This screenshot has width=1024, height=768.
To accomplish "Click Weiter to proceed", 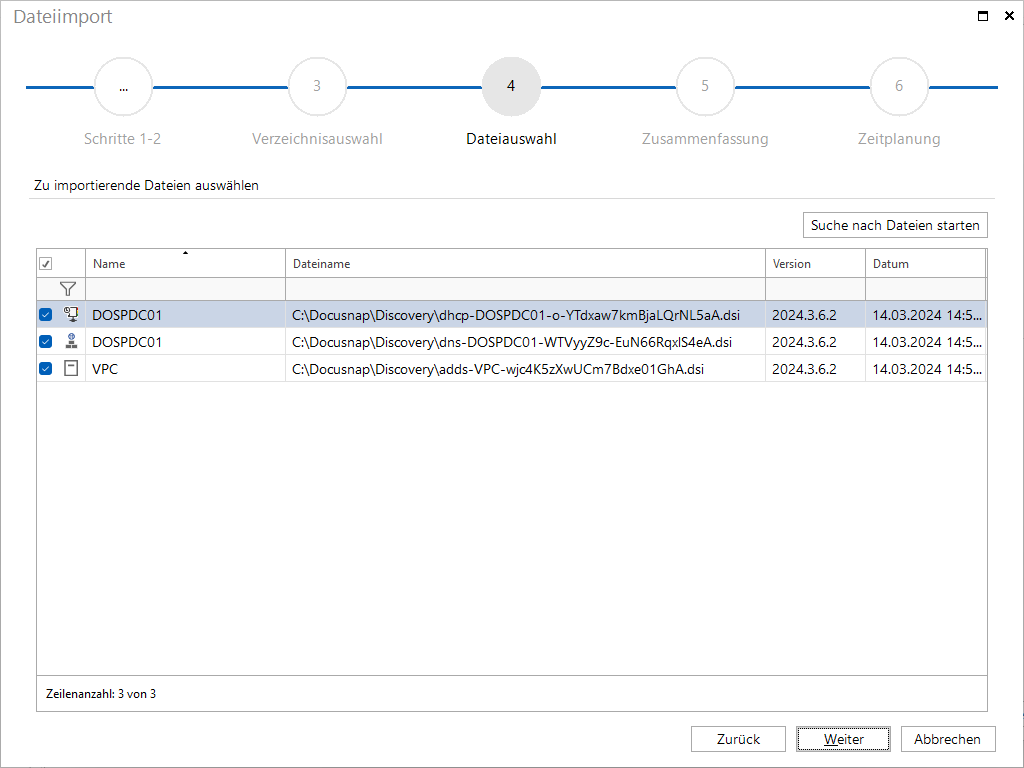I will (843, 739).
